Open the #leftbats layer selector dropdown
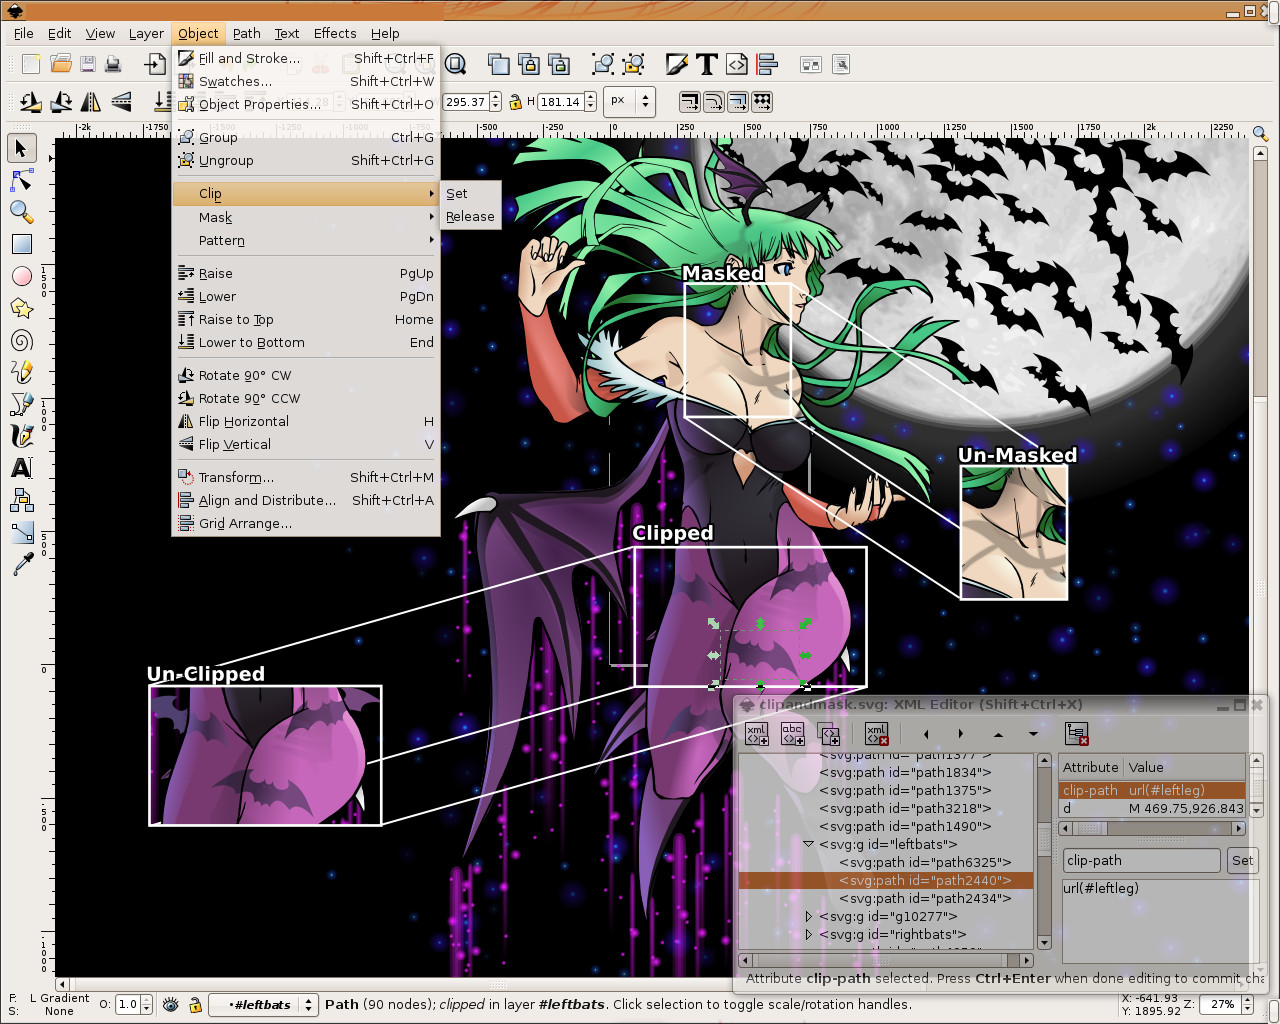 click(263, 1005)
